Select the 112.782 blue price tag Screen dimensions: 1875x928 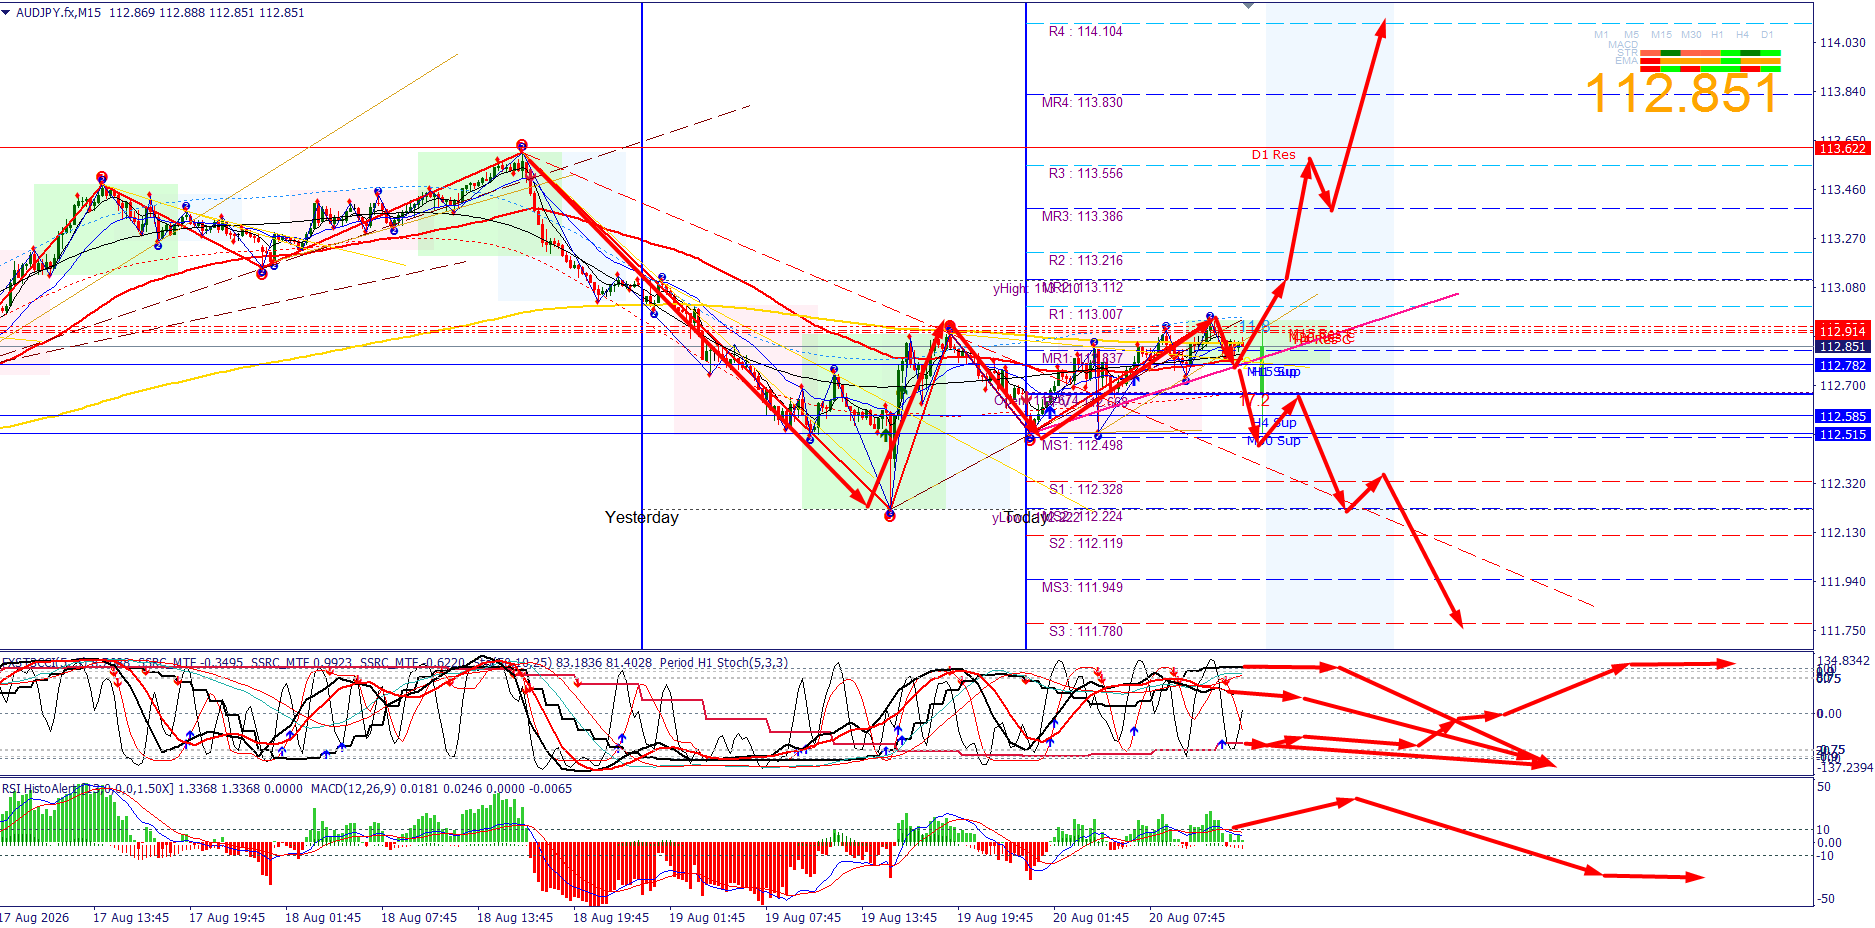pos(1842,365)
